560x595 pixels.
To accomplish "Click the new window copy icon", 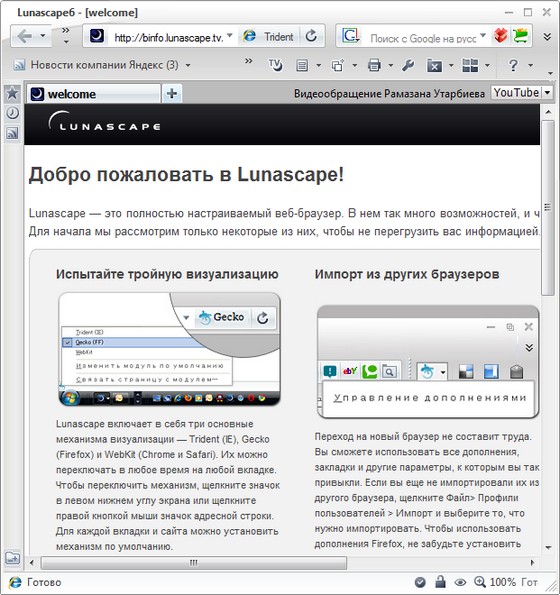I will [x=338, y=66].
